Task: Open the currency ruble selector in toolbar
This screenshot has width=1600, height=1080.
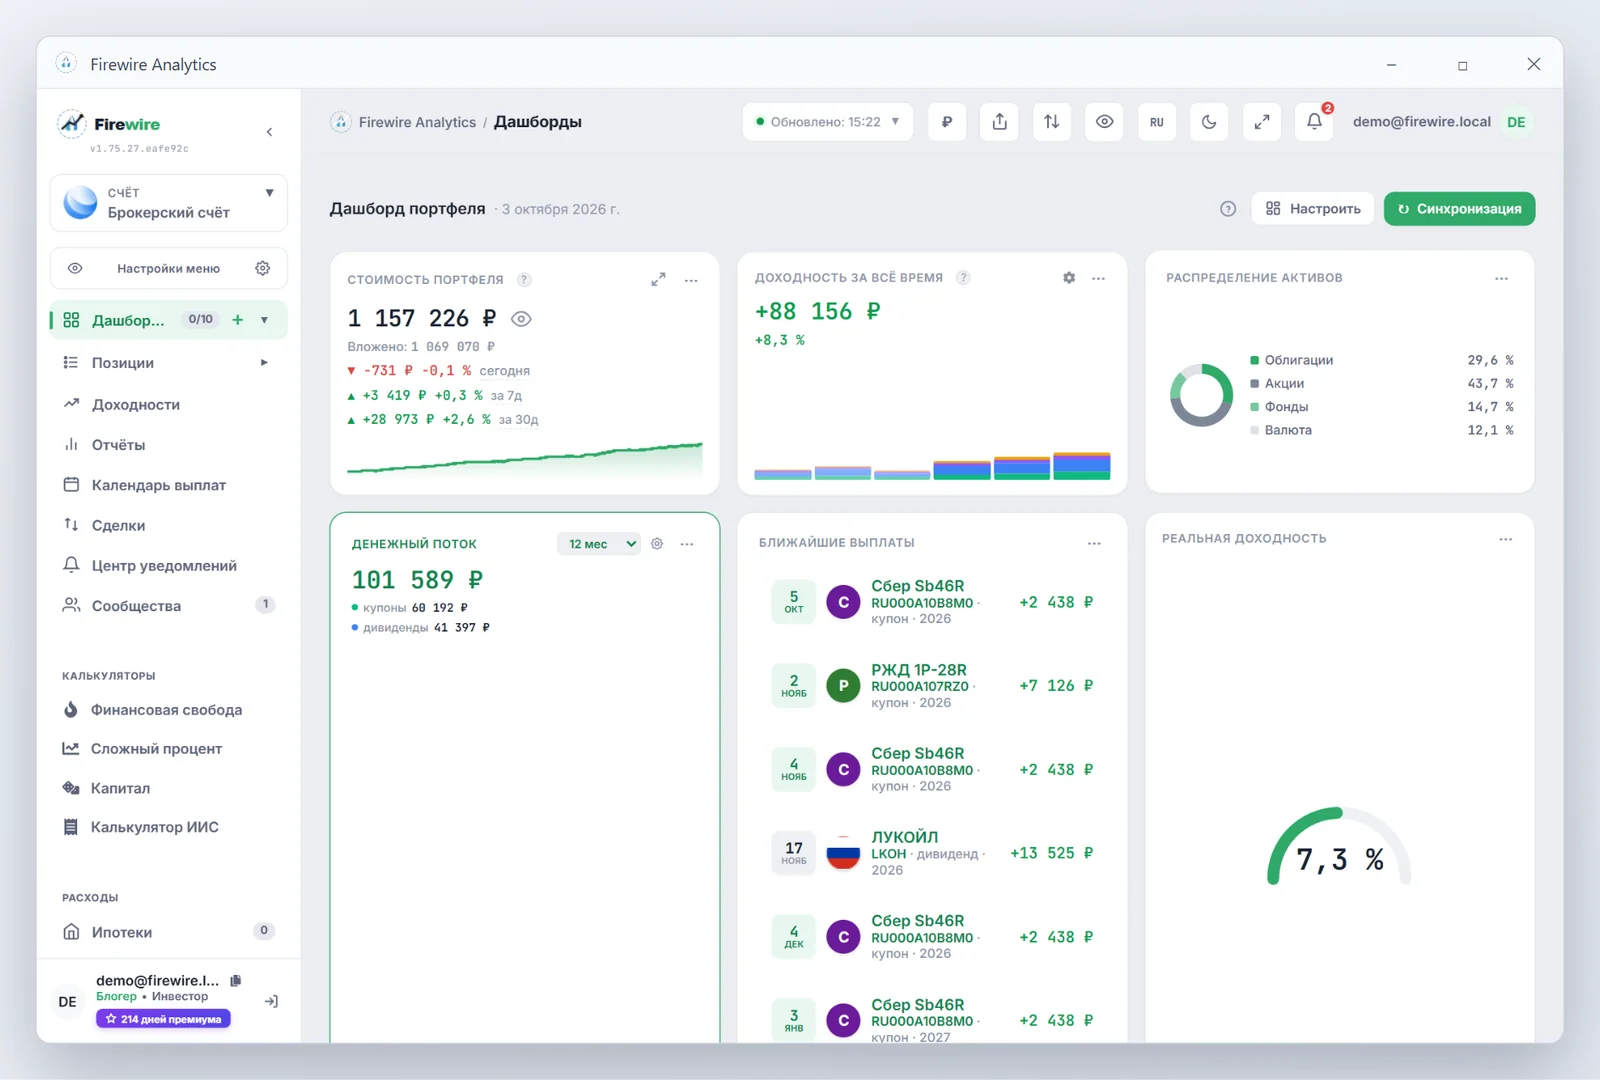Action: [947, 122]
